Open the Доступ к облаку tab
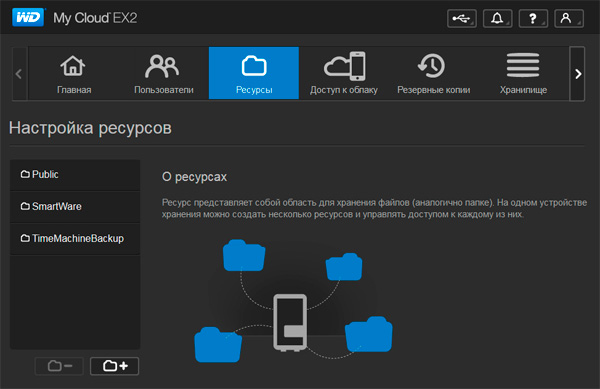The height and width of the screenshot is (389, 600). 344,73
